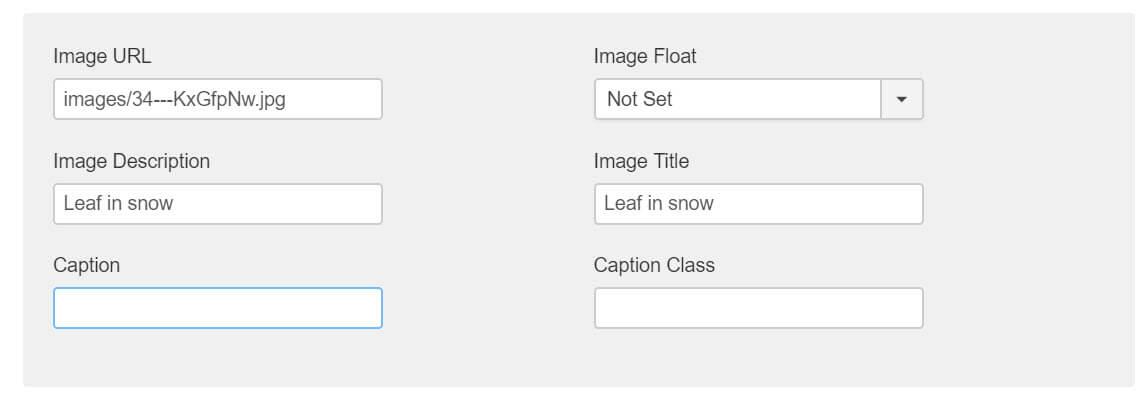The height and width of the screenshot is (393, 1144).
Task: Focus the Caption Class text box
Action: pyautogui.click(x=759, y=308)
